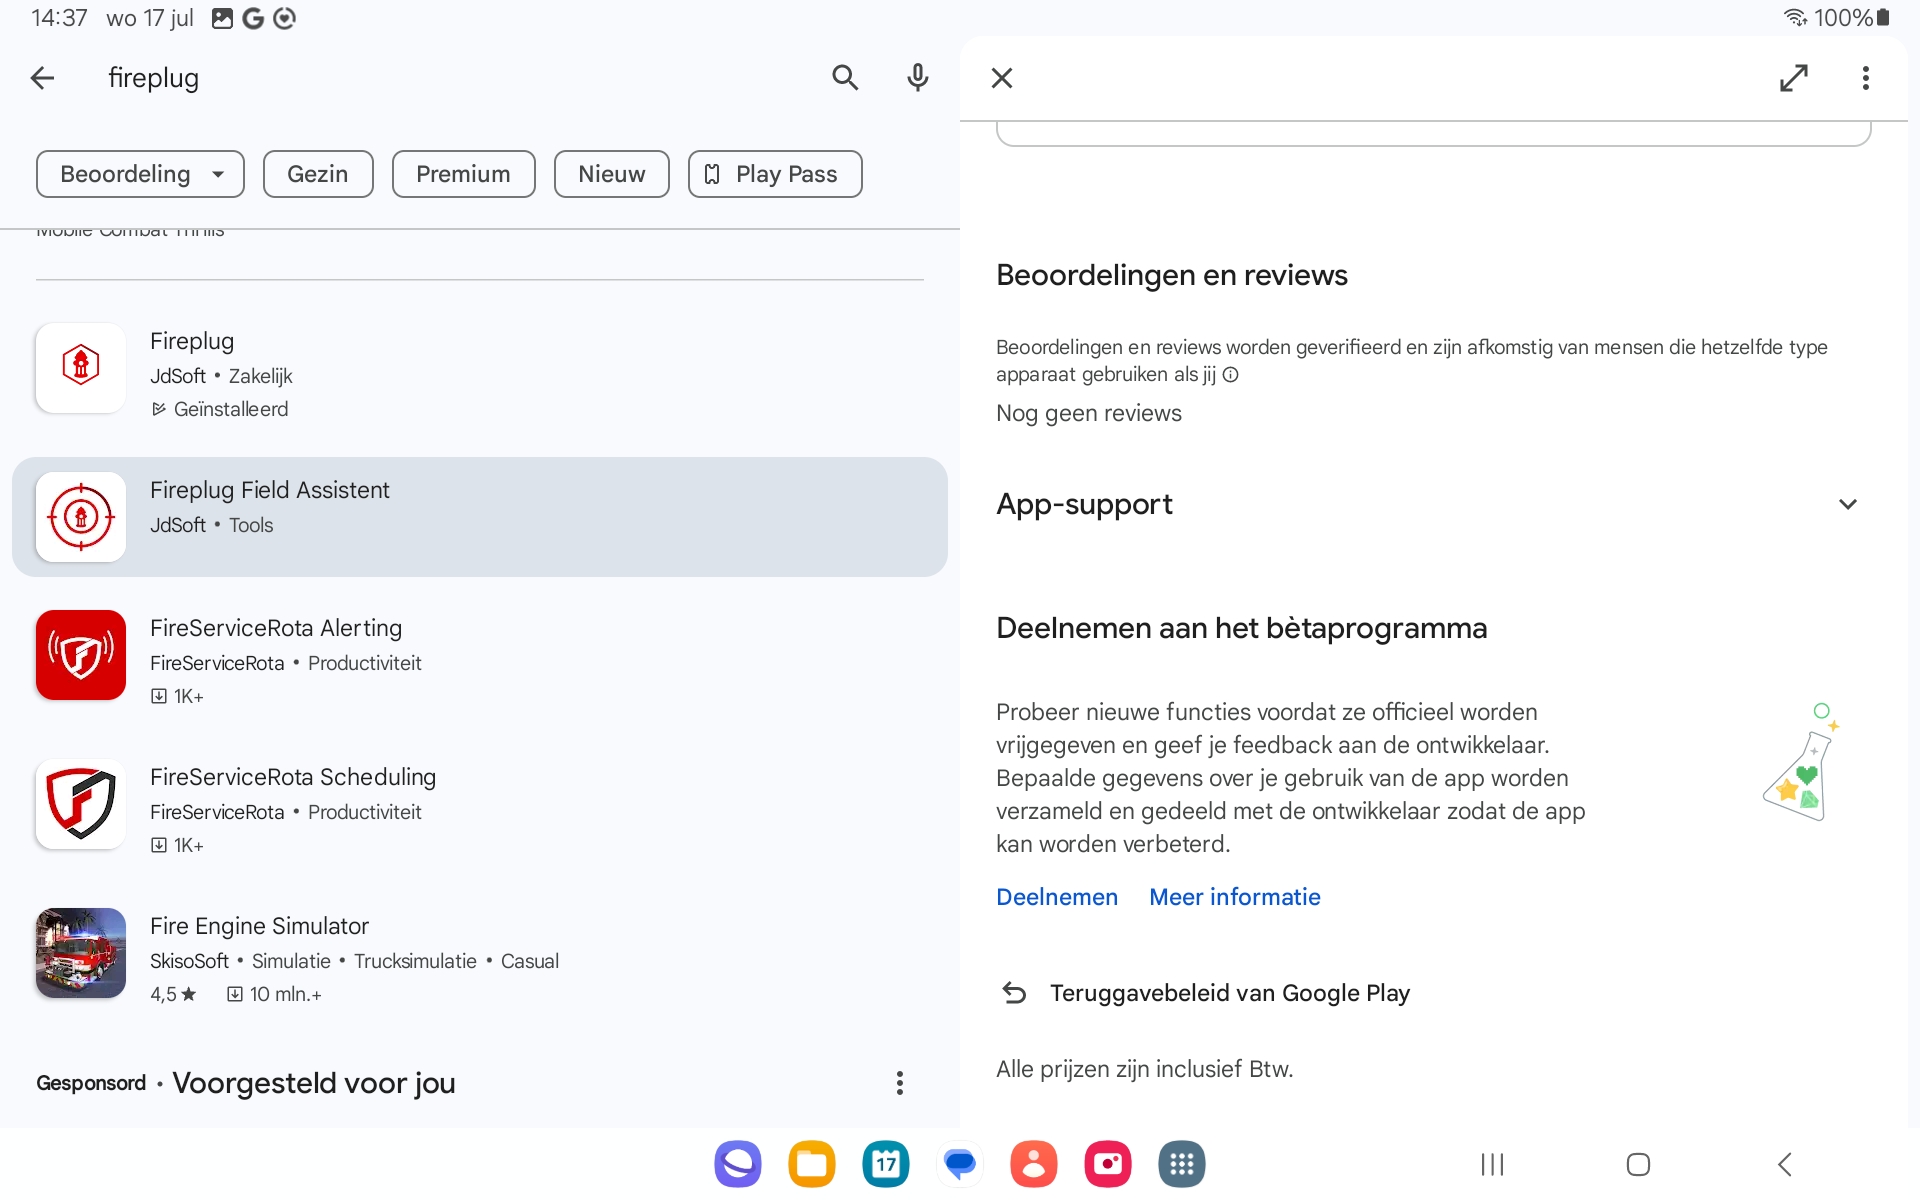Close the app details pane
Screen dimensions: 1920x1200
coord(1001,78)
